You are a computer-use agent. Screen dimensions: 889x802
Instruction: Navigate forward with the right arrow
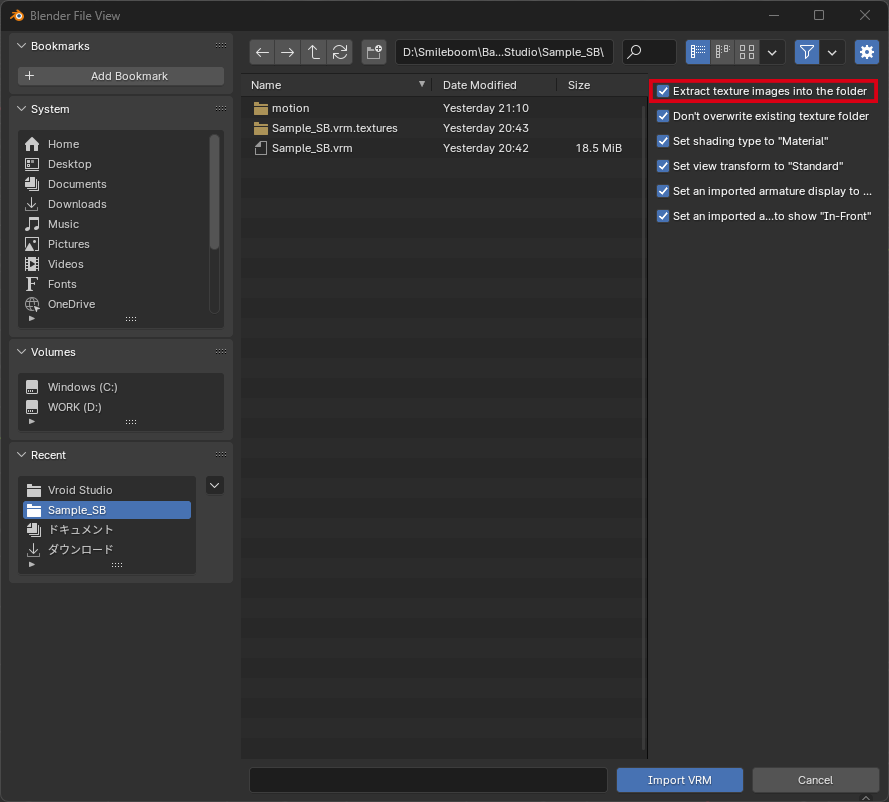(288, 52)
